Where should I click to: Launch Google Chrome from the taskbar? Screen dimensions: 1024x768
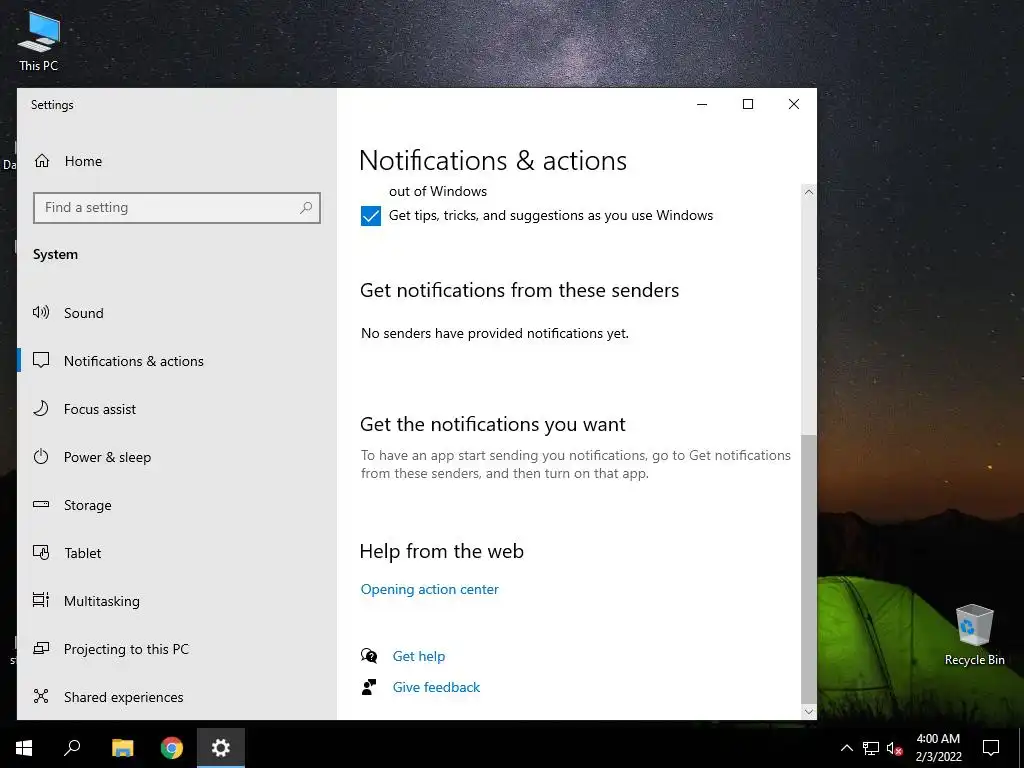(x=172, y=748)
